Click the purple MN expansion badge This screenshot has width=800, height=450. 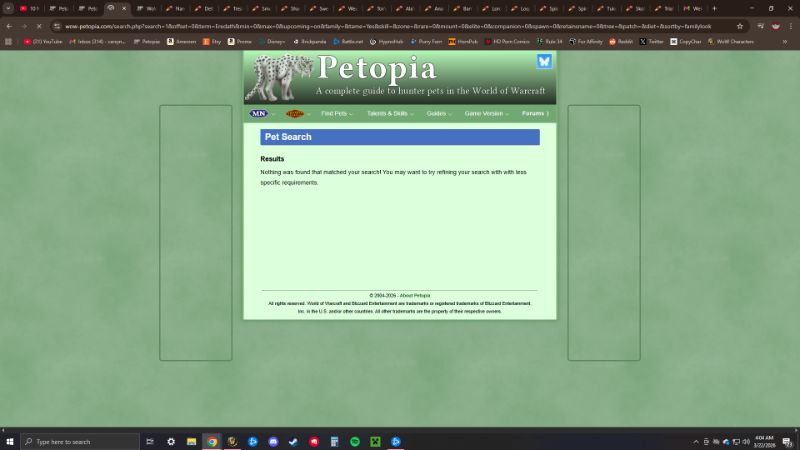[x=258, y=113]
